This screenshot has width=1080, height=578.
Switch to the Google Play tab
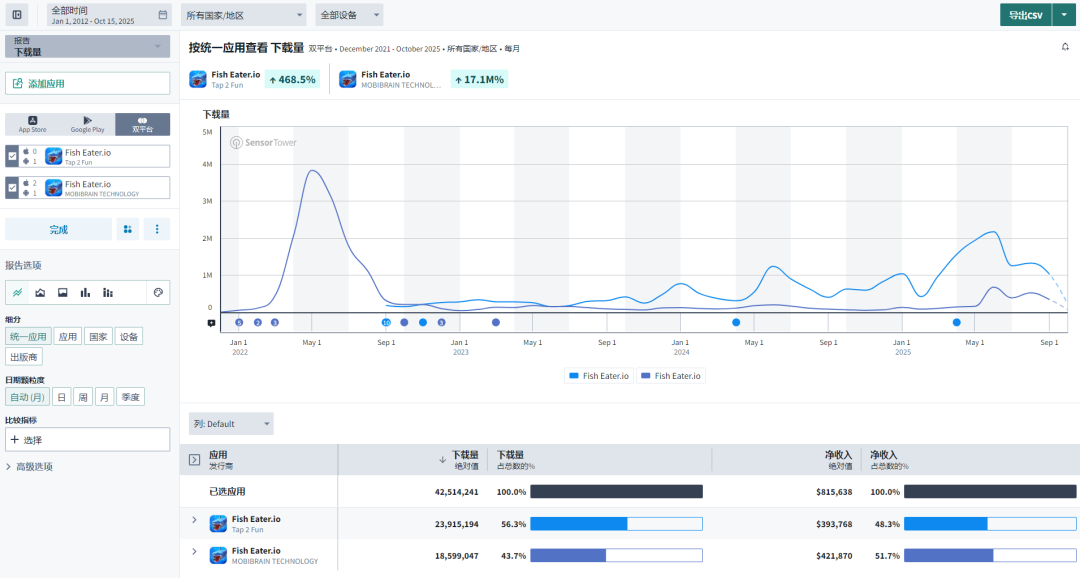(x=87, y=124)
